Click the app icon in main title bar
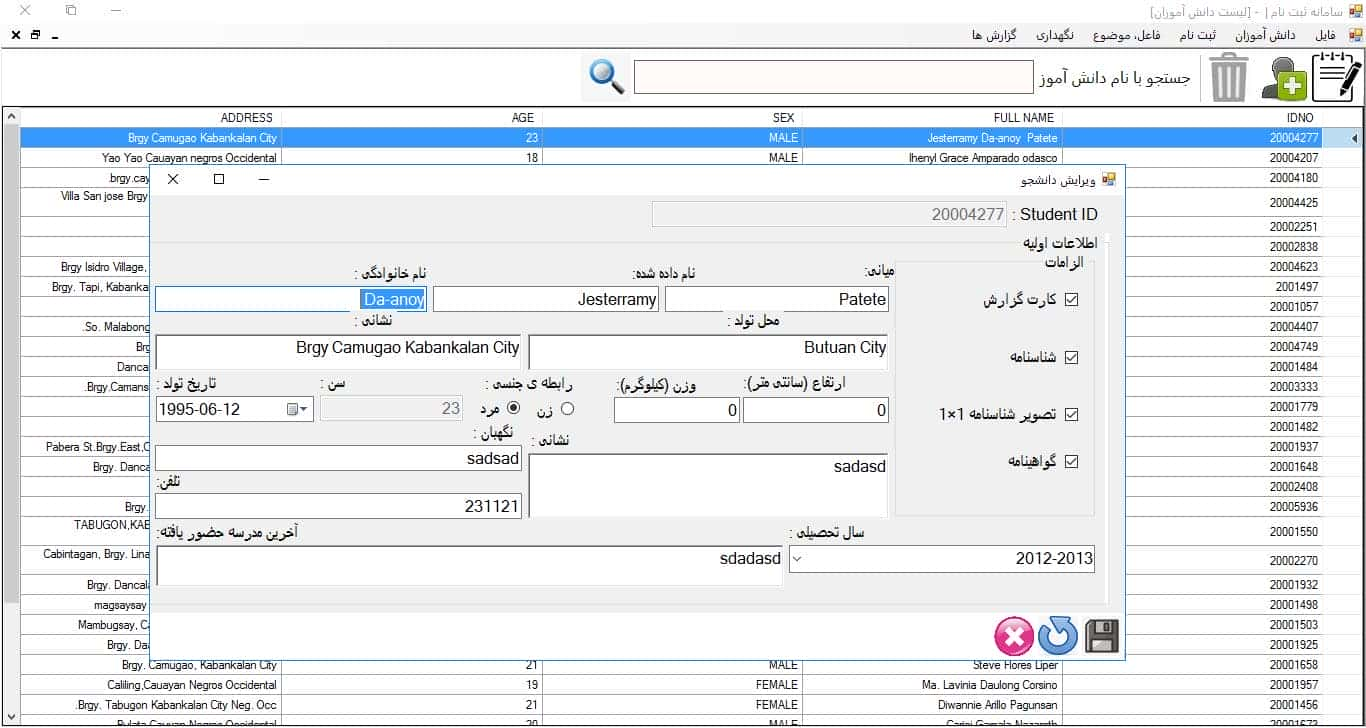This screenshot has width=1366, height=728. (1356, 11)
